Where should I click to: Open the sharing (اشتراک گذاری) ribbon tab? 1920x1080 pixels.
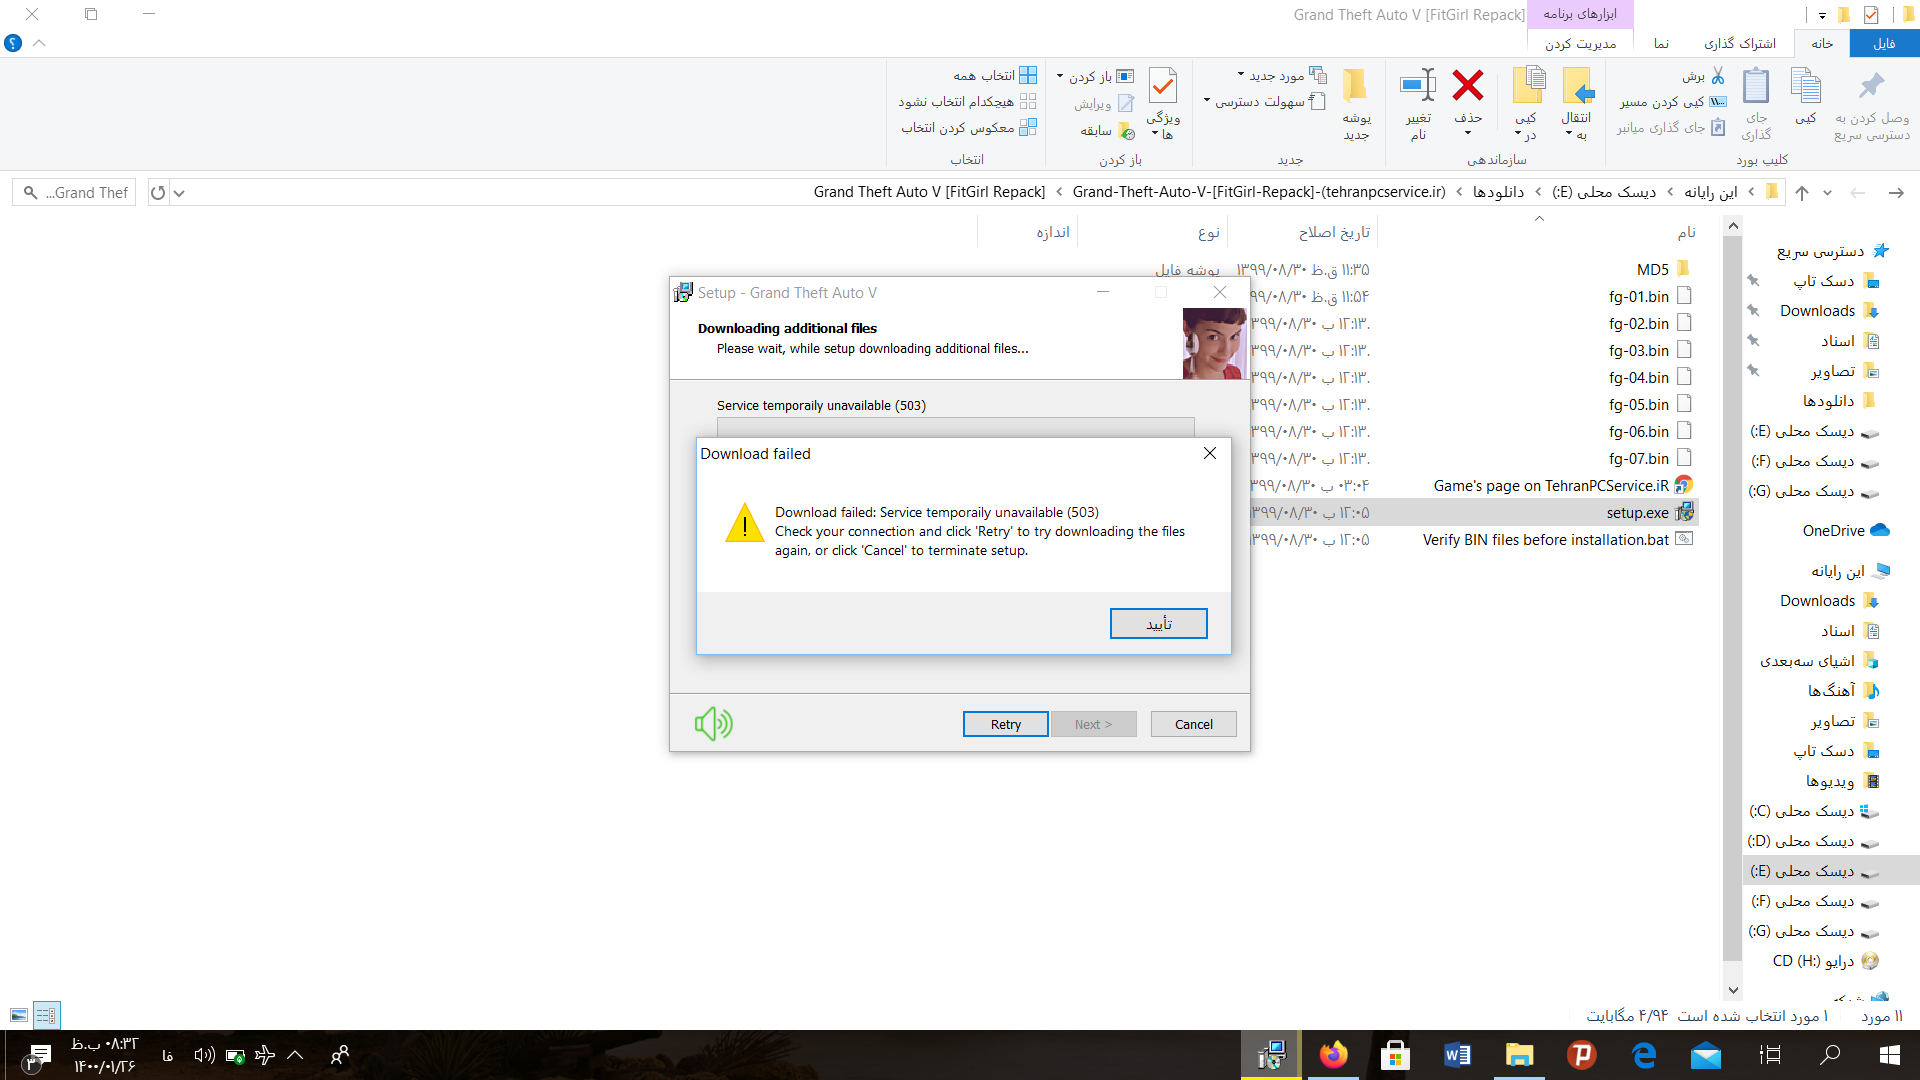[x=1739, y=43]
